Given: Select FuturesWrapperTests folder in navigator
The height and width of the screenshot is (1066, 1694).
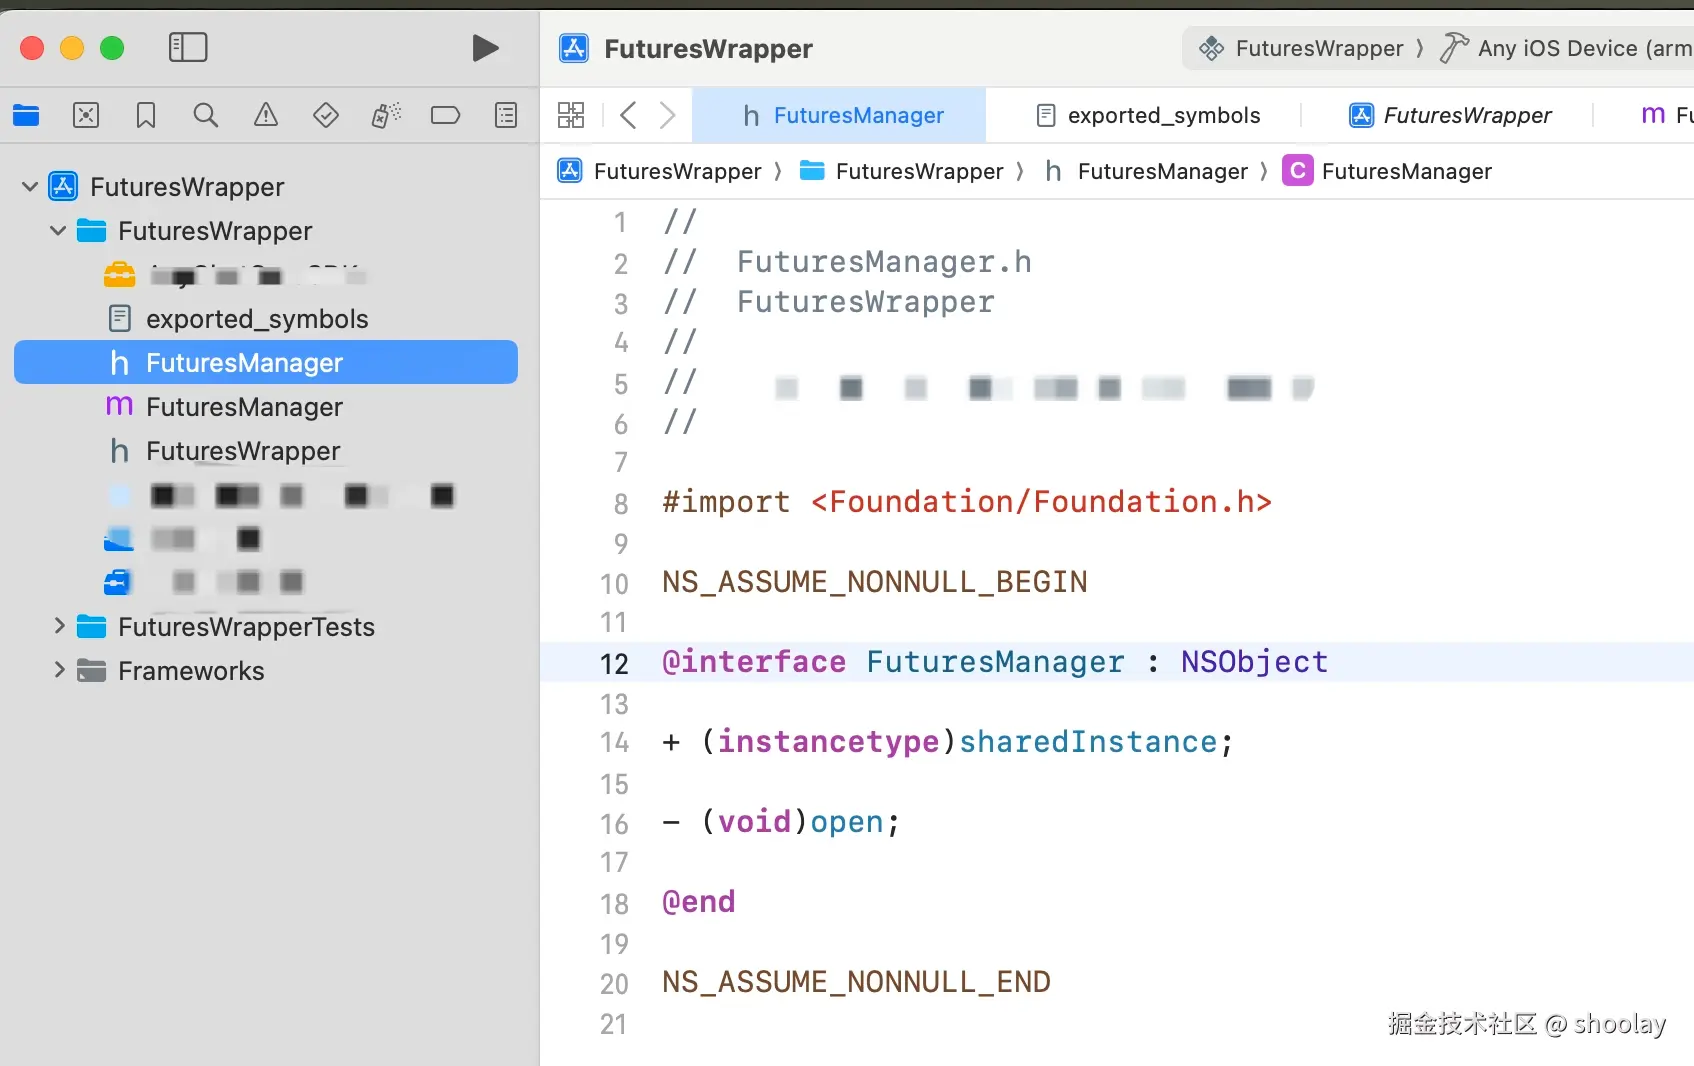Looking at the screenshot, I should [x=246, y=627].
